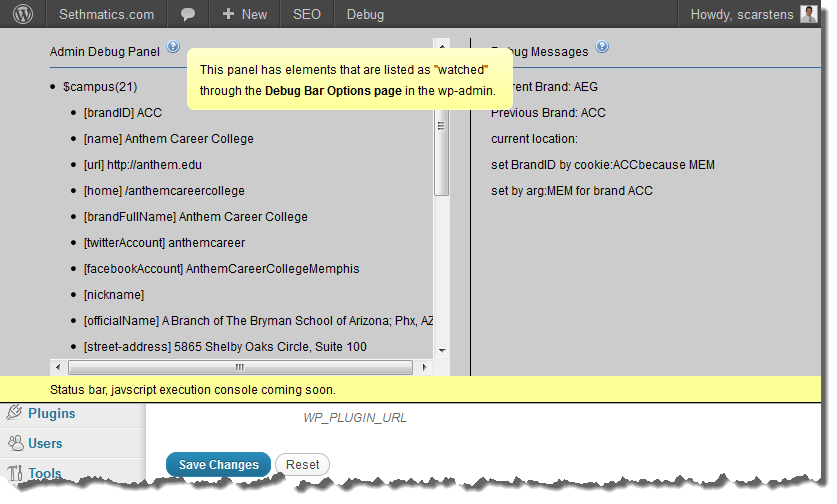Open the Plugins sidebar menu

51,413
